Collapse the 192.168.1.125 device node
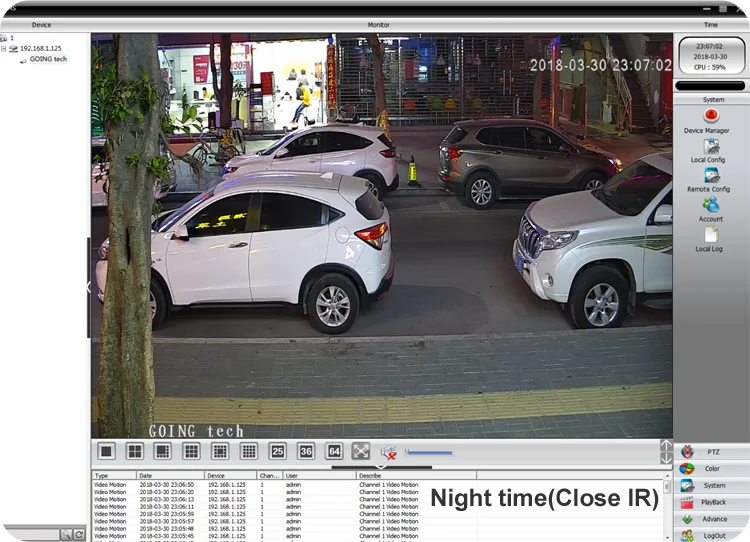The width and height of the screenshot is (750, 542). coord(4,48)
